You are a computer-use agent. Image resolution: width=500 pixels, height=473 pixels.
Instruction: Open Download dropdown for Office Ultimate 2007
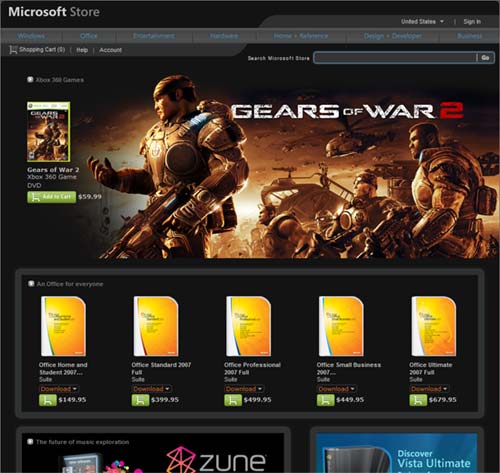pos(429,389)
